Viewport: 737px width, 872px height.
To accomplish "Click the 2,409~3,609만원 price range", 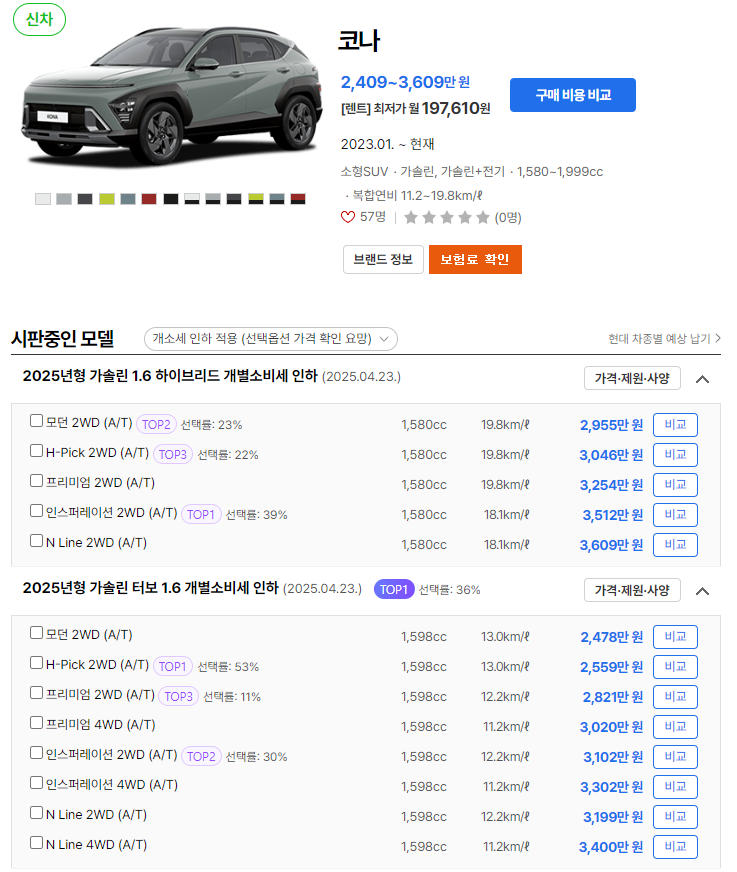I will pos(405,82).
